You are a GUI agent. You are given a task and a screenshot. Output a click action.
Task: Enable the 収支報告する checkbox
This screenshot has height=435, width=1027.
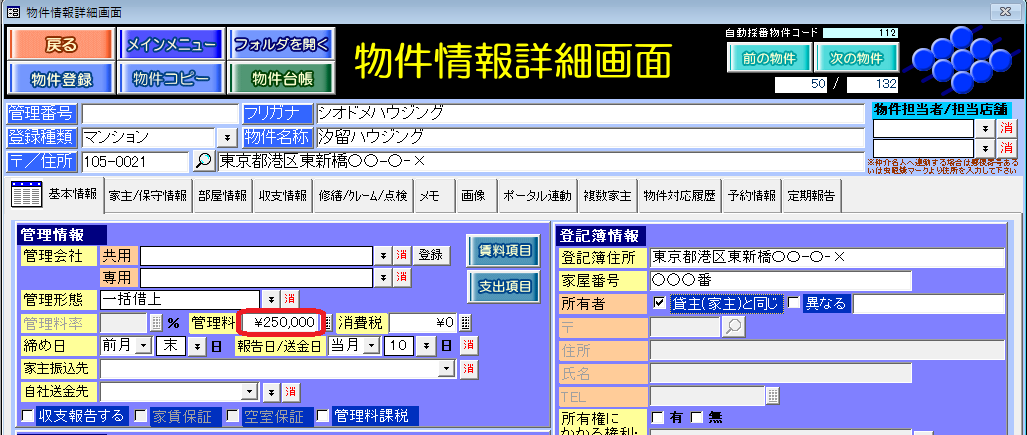coord(27,415)
